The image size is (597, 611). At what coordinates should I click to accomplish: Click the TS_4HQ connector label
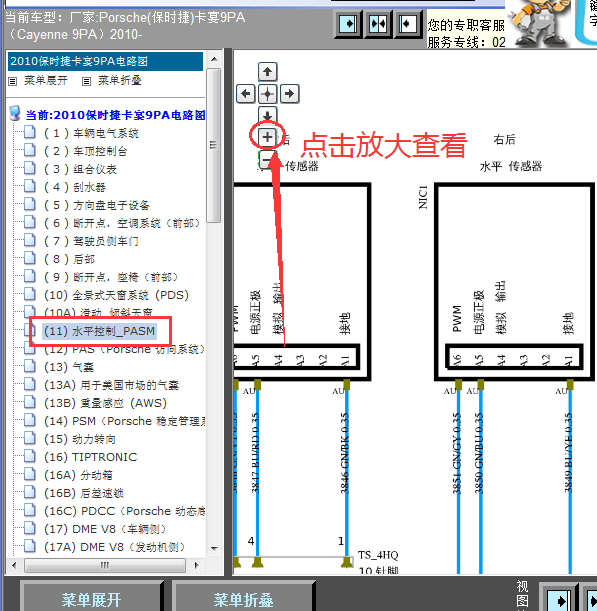pyautogui.click(x=378, y=555)
